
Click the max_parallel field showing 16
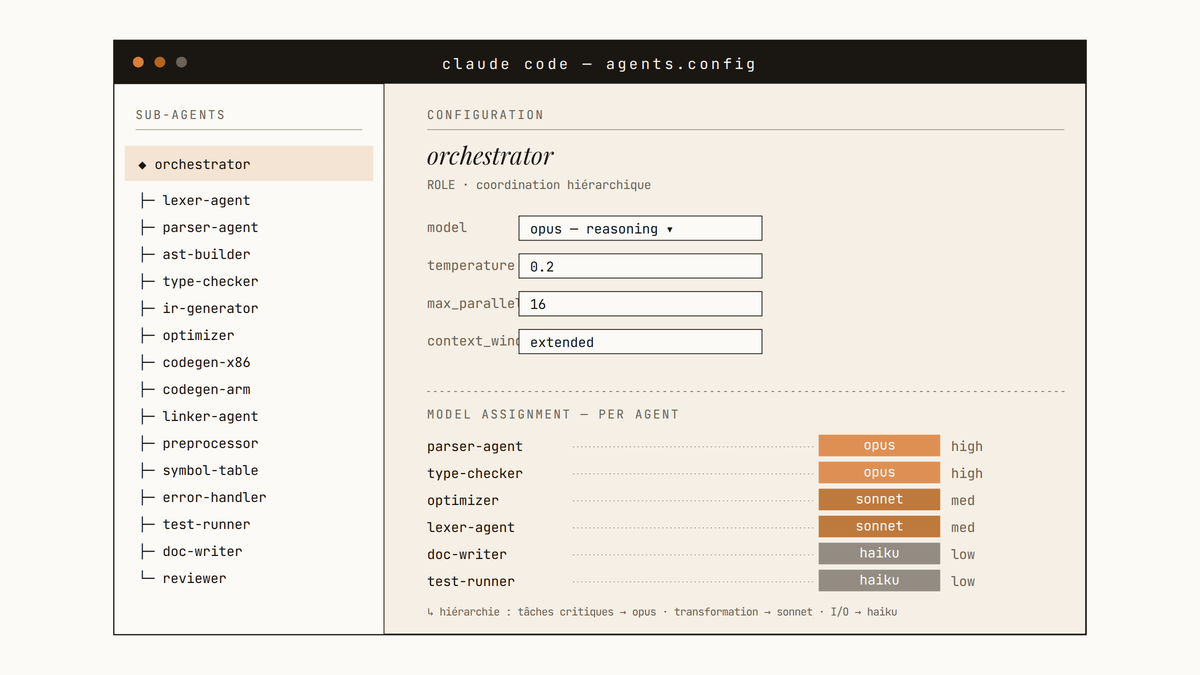pyautogui.click(x=640, y=304)
